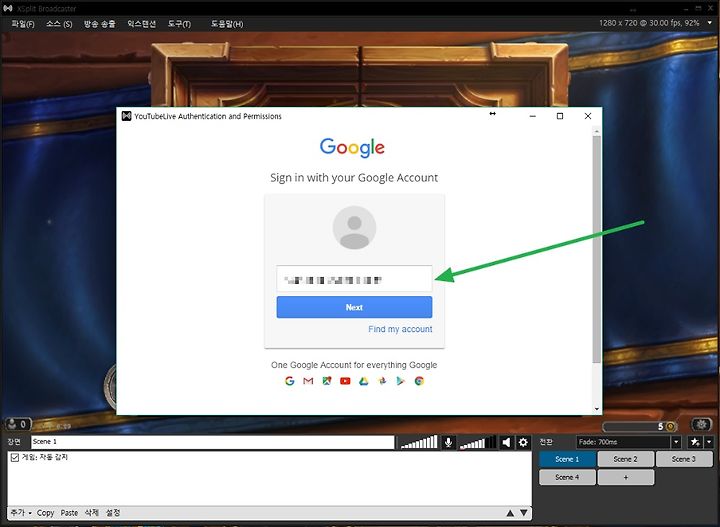
Task: Mute the microphone icon
Action: [x=449, y=442]
